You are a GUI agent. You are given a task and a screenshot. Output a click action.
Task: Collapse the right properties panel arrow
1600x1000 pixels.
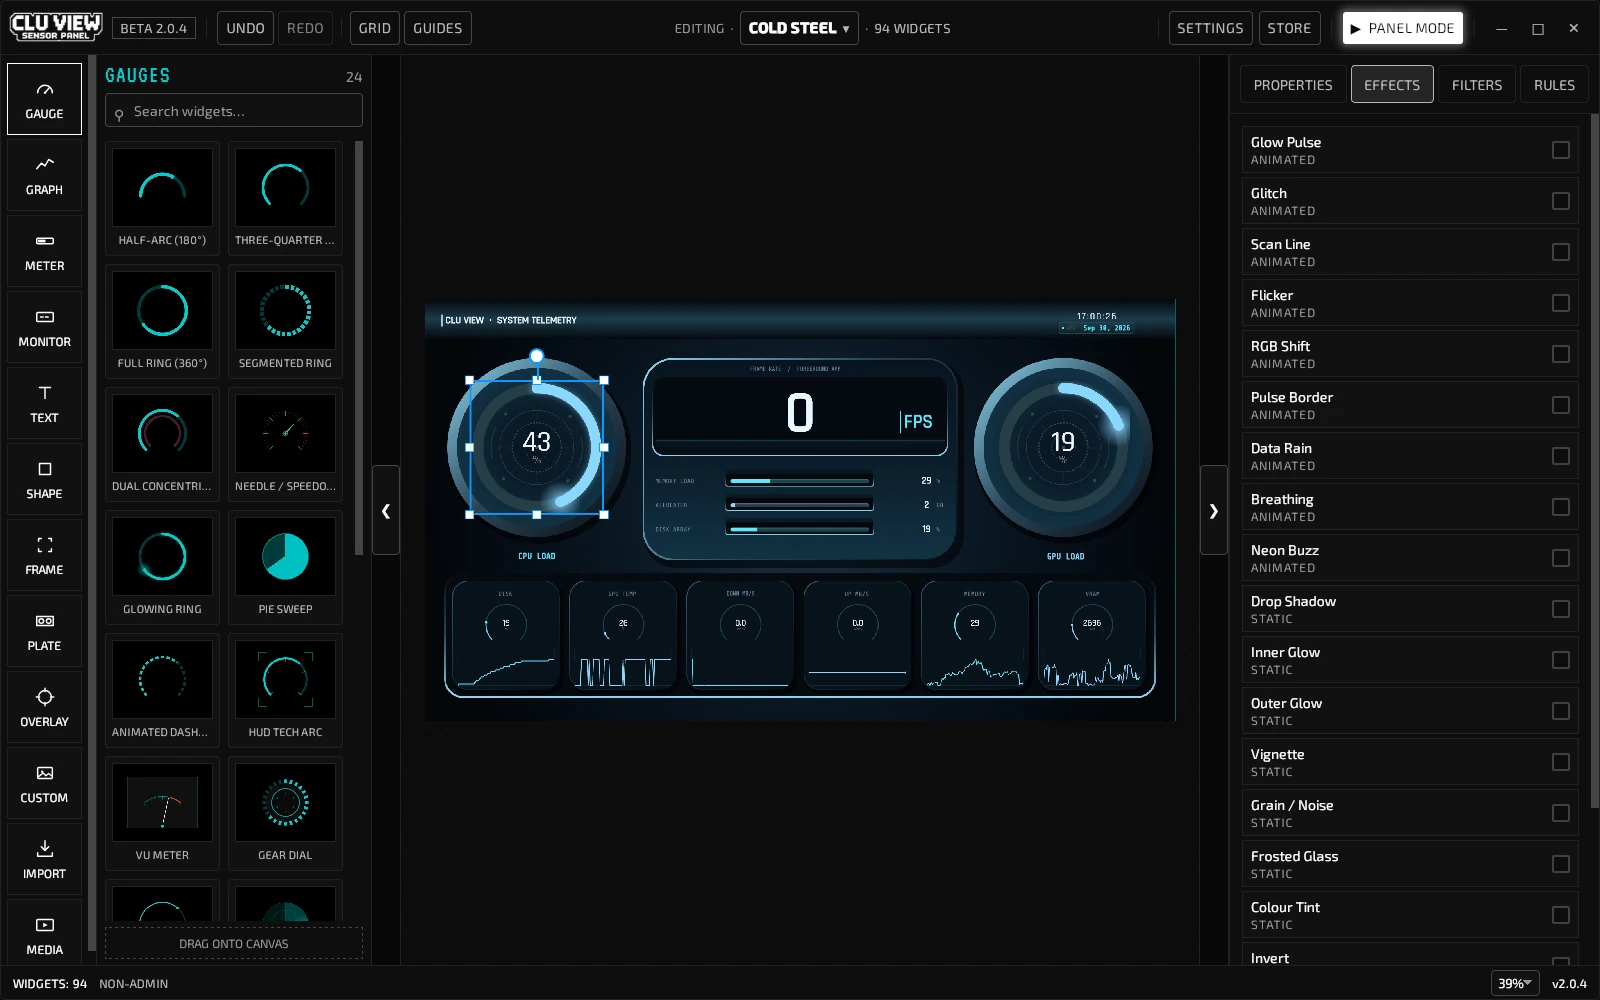click(1213, 510)
